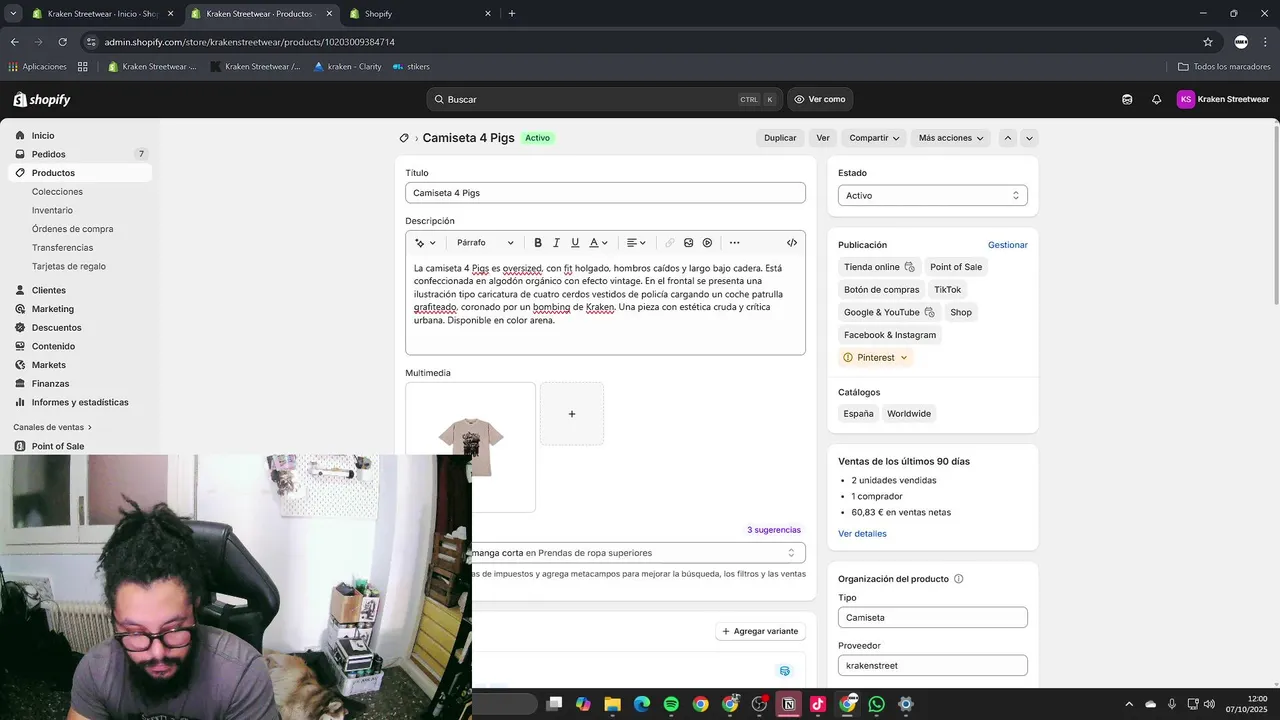Click the Shopify logo in the top bar
Image resolution: width=1280 pixels, height=720 pixels.
(x=42, y=100)
